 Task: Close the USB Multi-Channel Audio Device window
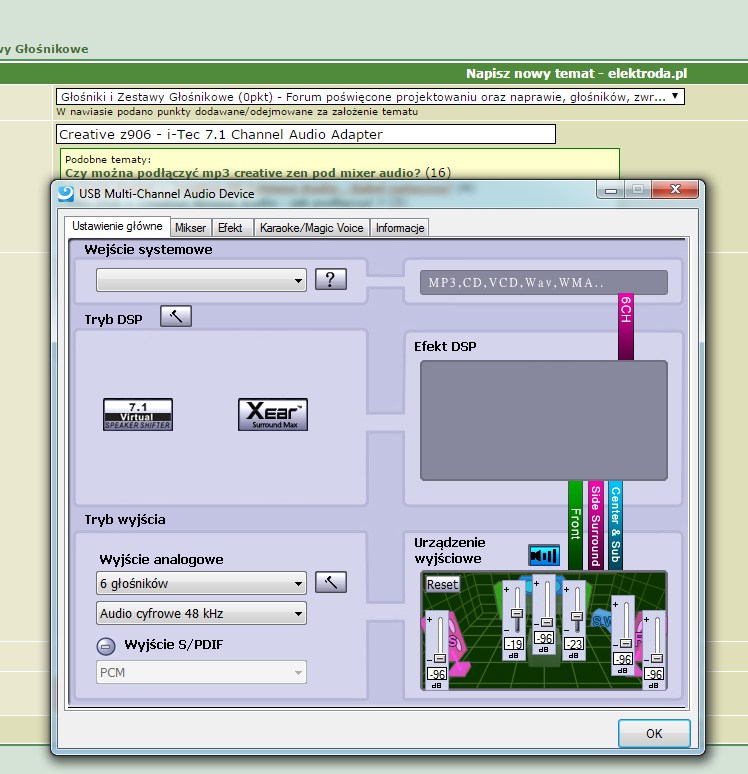(675, 190)
